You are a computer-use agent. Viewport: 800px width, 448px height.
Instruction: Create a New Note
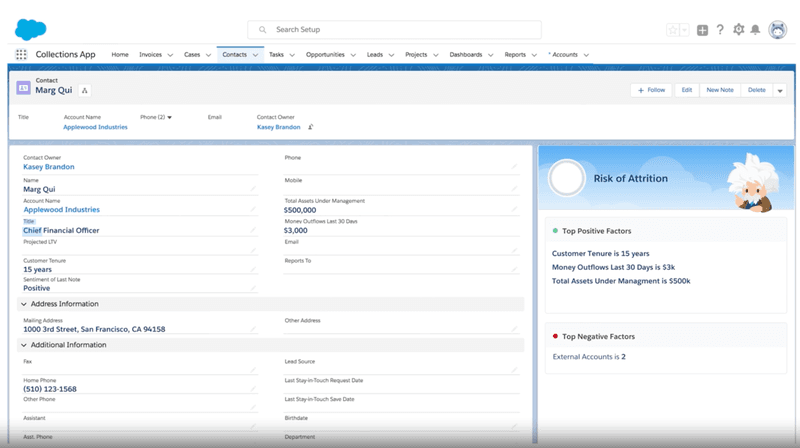coord(720,90)
